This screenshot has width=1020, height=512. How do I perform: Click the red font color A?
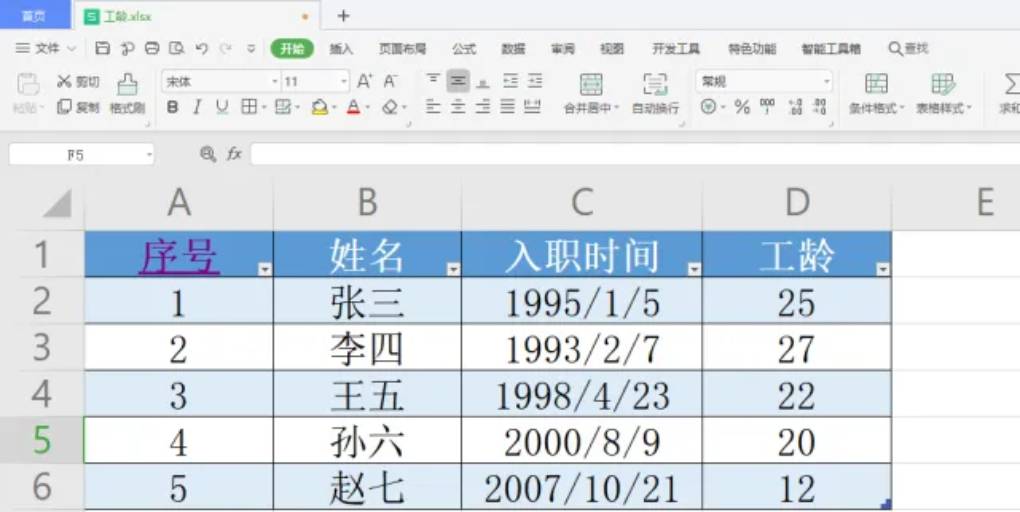(x=353, y=107)
